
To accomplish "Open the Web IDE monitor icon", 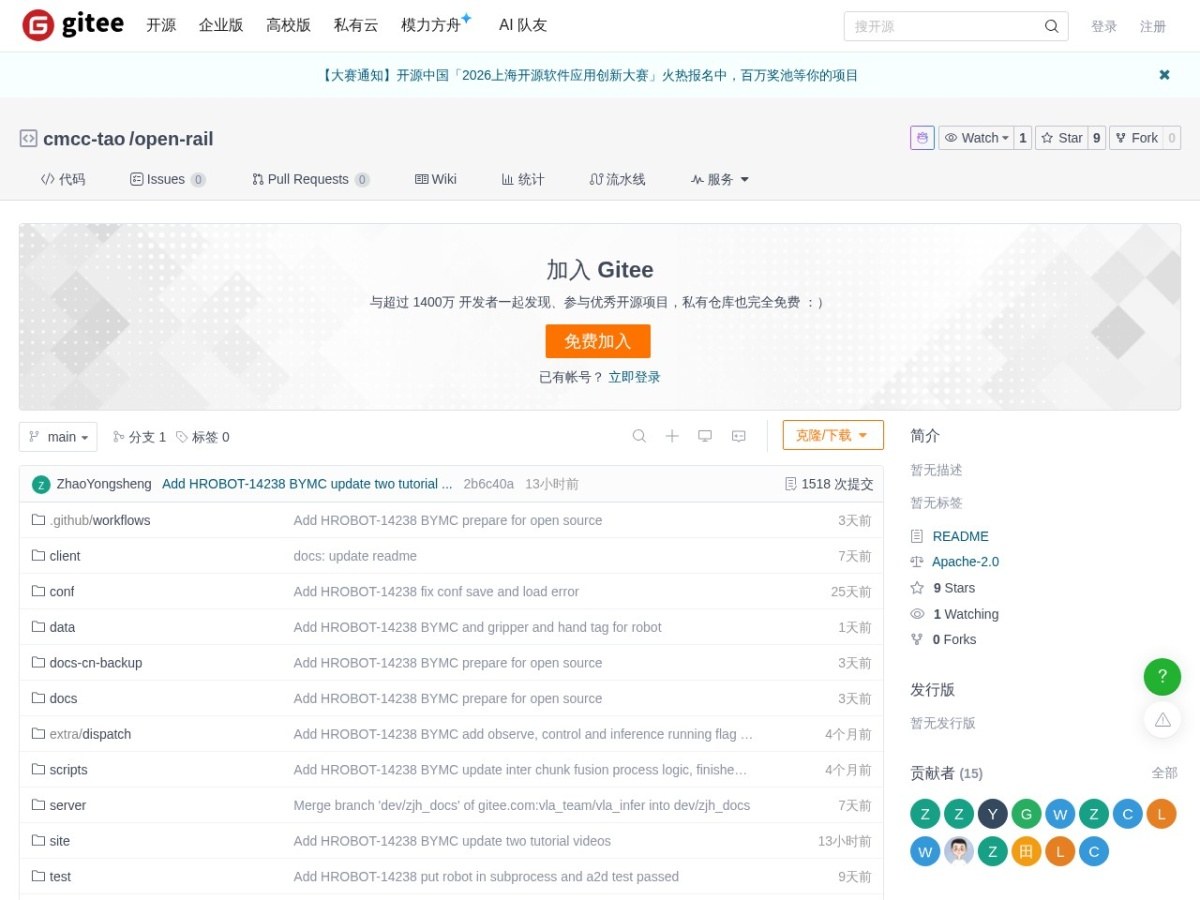I will click(x=705, y=436).
